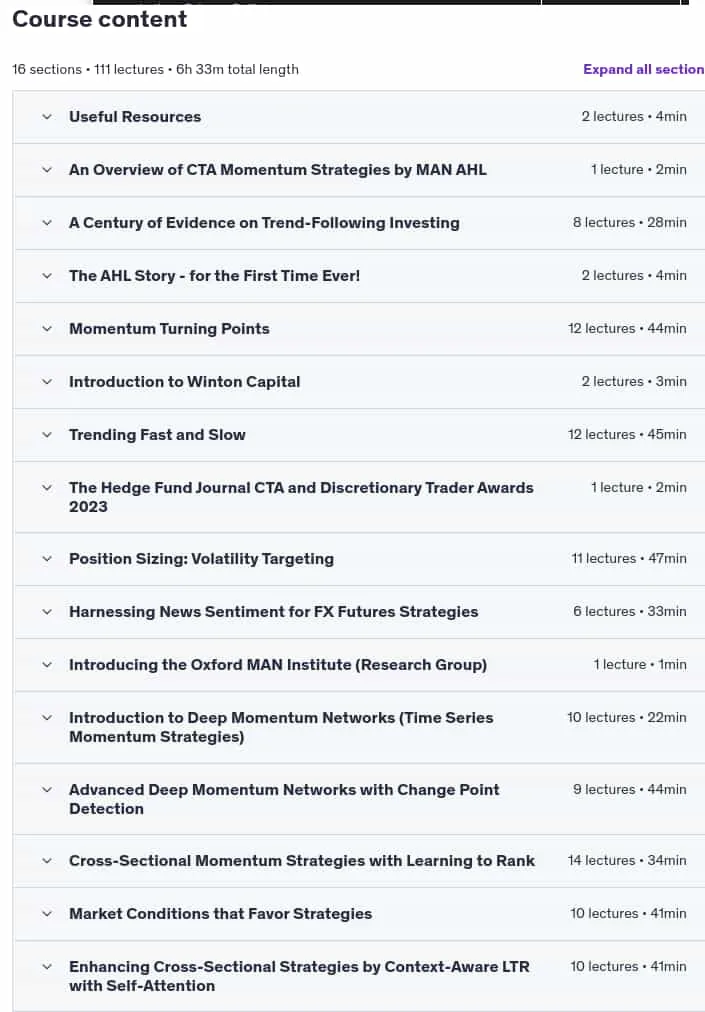Click chevron beside An Overview of CTA Momentum Strategies

(x=46, y=170)
